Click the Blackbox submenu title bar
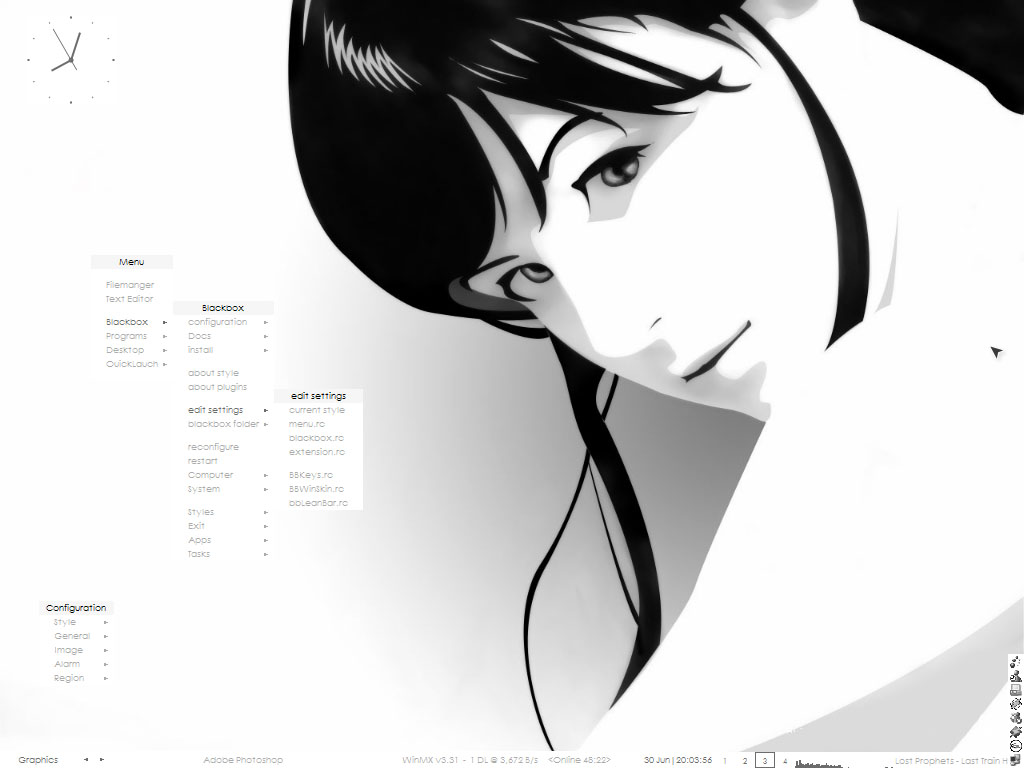Image resolution: width=1024 pixels, height=768 pixels. (223, 308)
